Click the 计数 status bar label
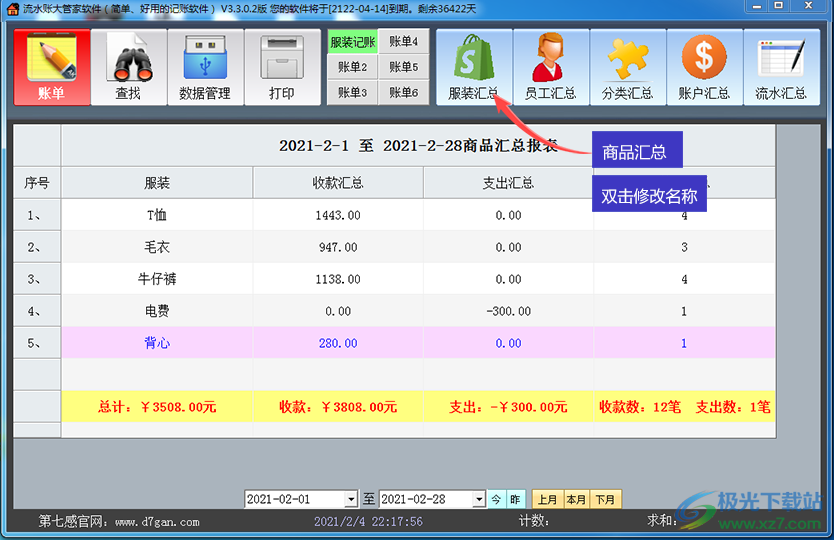The image size is (834, 540). click(x=533, y=520)
